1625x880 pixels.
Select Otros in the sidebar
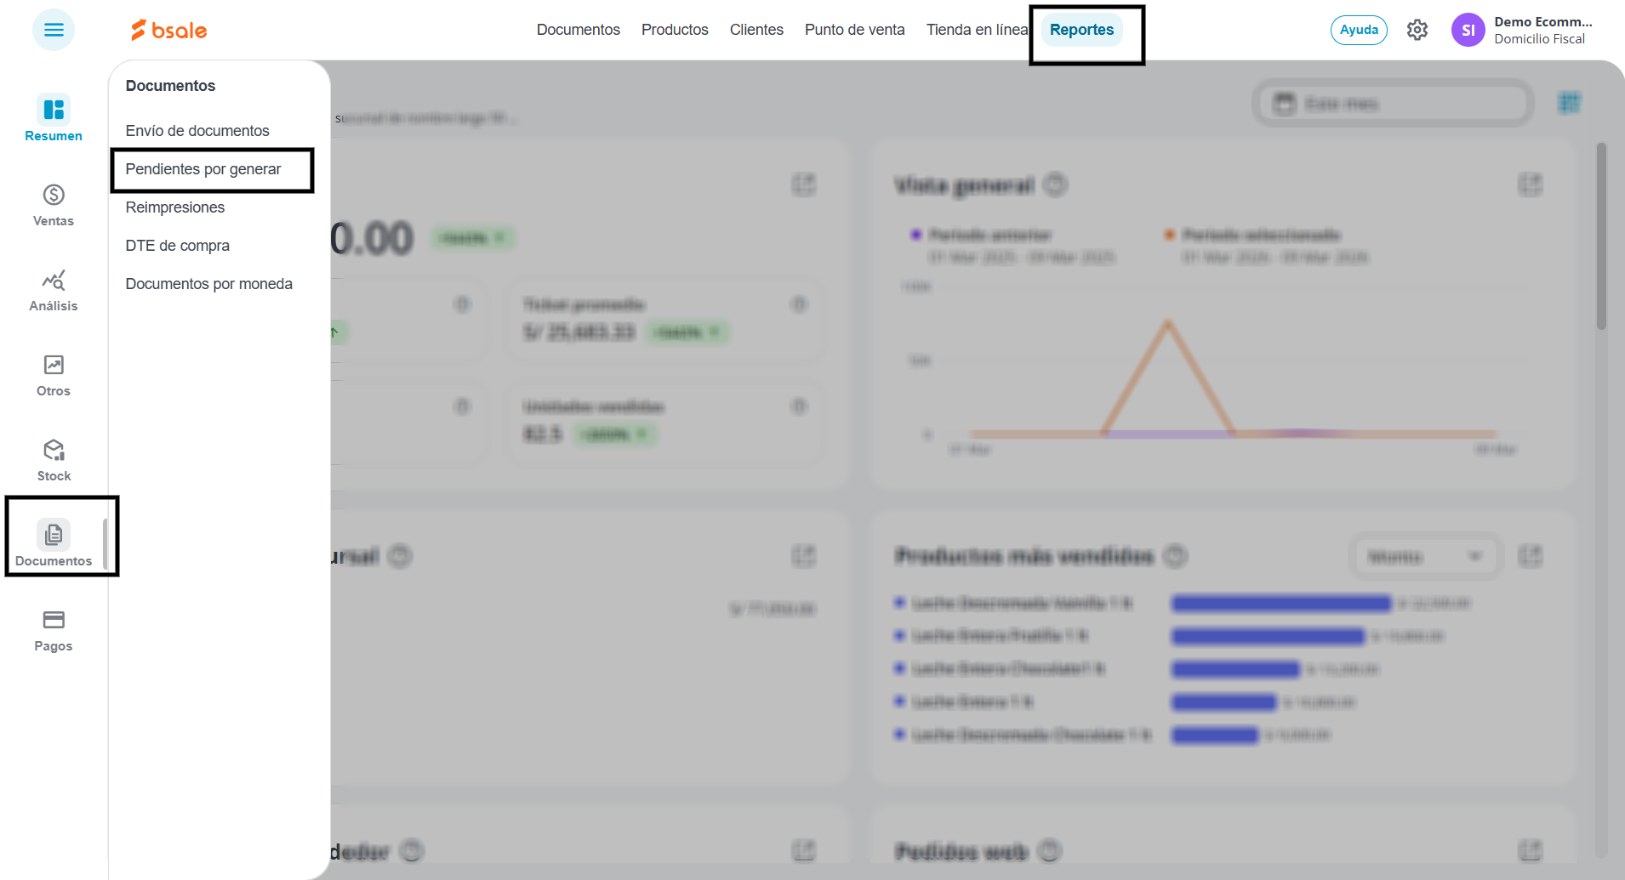(x=54, y=375)
